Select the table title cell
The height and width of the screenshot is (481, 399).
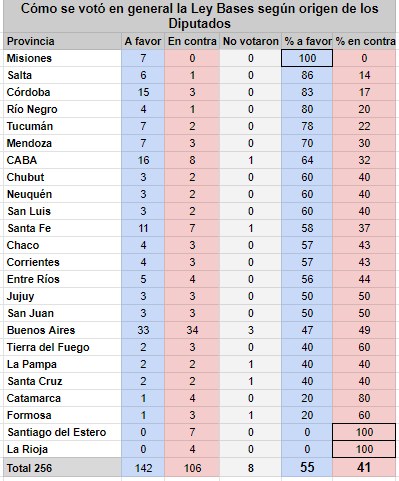coord(200,16)
